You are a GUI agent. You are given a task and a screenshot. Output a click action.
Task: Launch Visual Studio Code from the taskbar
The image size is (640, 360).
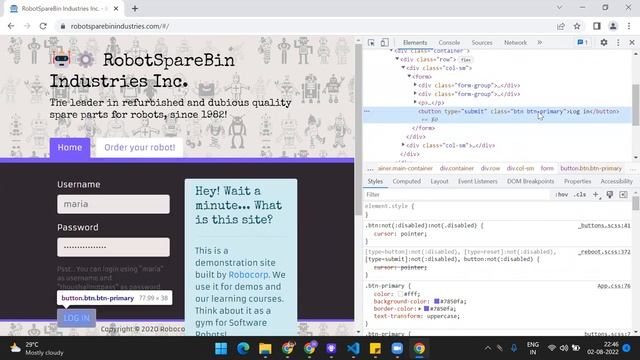353,349
